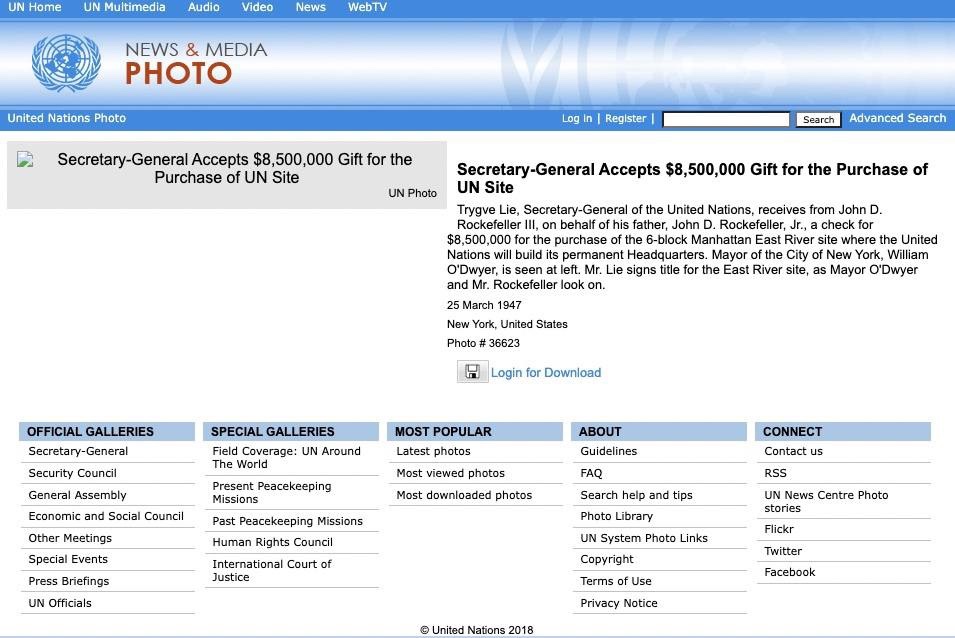Open Terms of Use

click(616, 581)
